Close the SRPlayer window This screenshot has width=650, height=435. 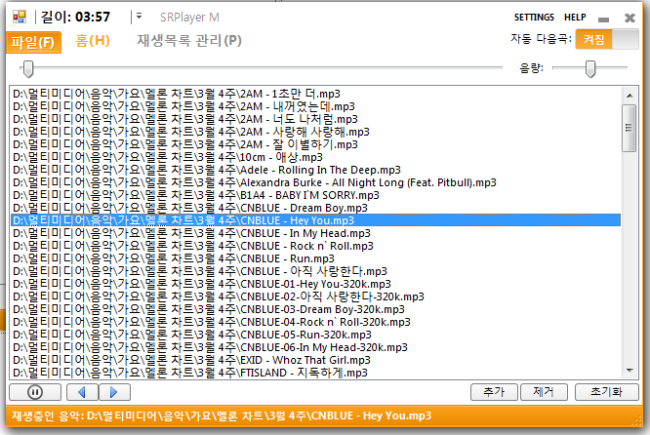coord(630,18)
